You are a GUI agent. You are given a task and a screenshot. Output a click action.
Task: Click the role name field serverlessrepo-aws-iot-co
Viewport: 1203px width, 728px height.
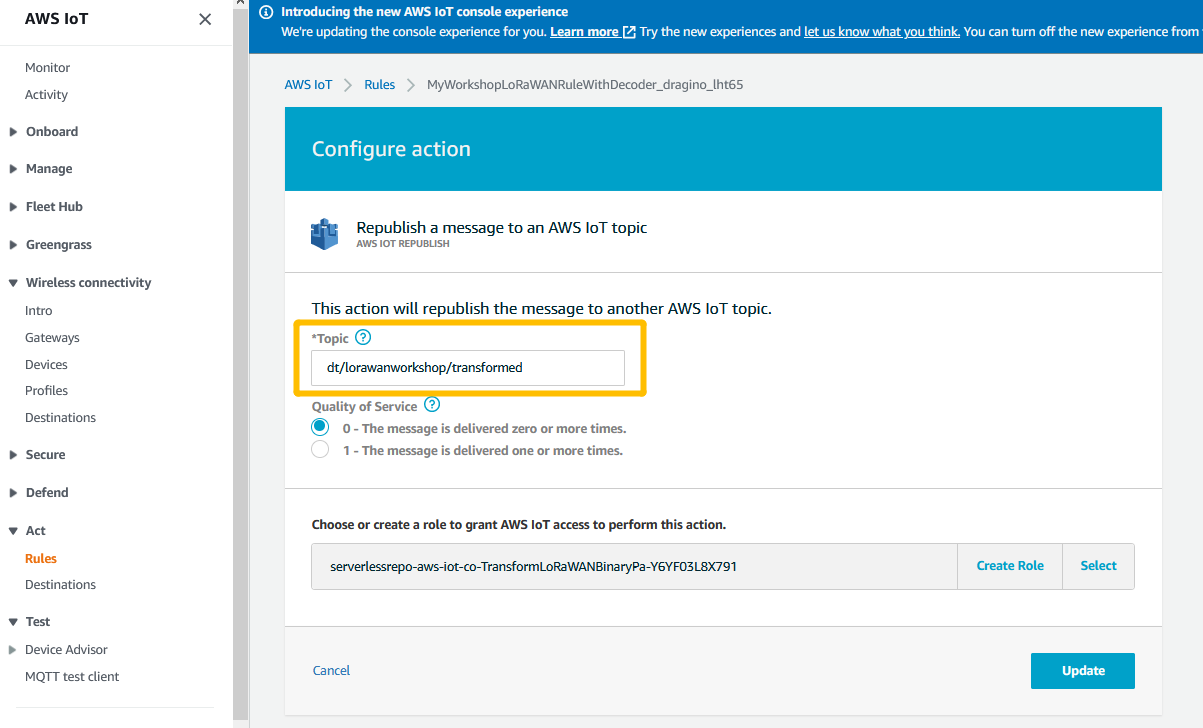[x=634, y=566]
